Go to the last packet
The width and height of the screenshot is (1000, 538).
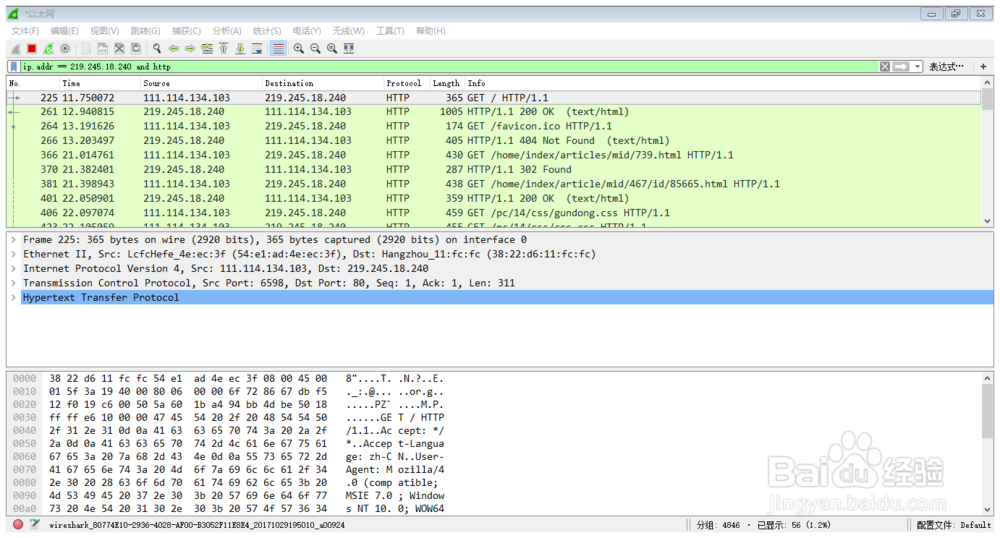(x=240, y=48)
